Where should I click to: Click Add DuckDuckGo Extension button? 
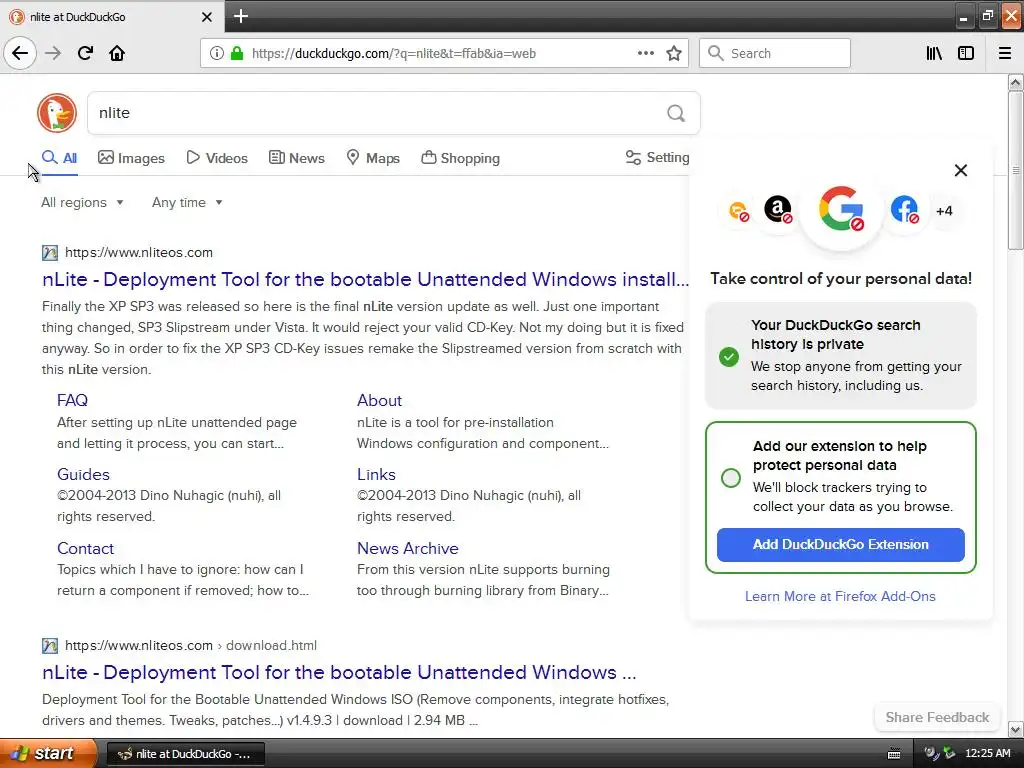[x=840, y=545]
